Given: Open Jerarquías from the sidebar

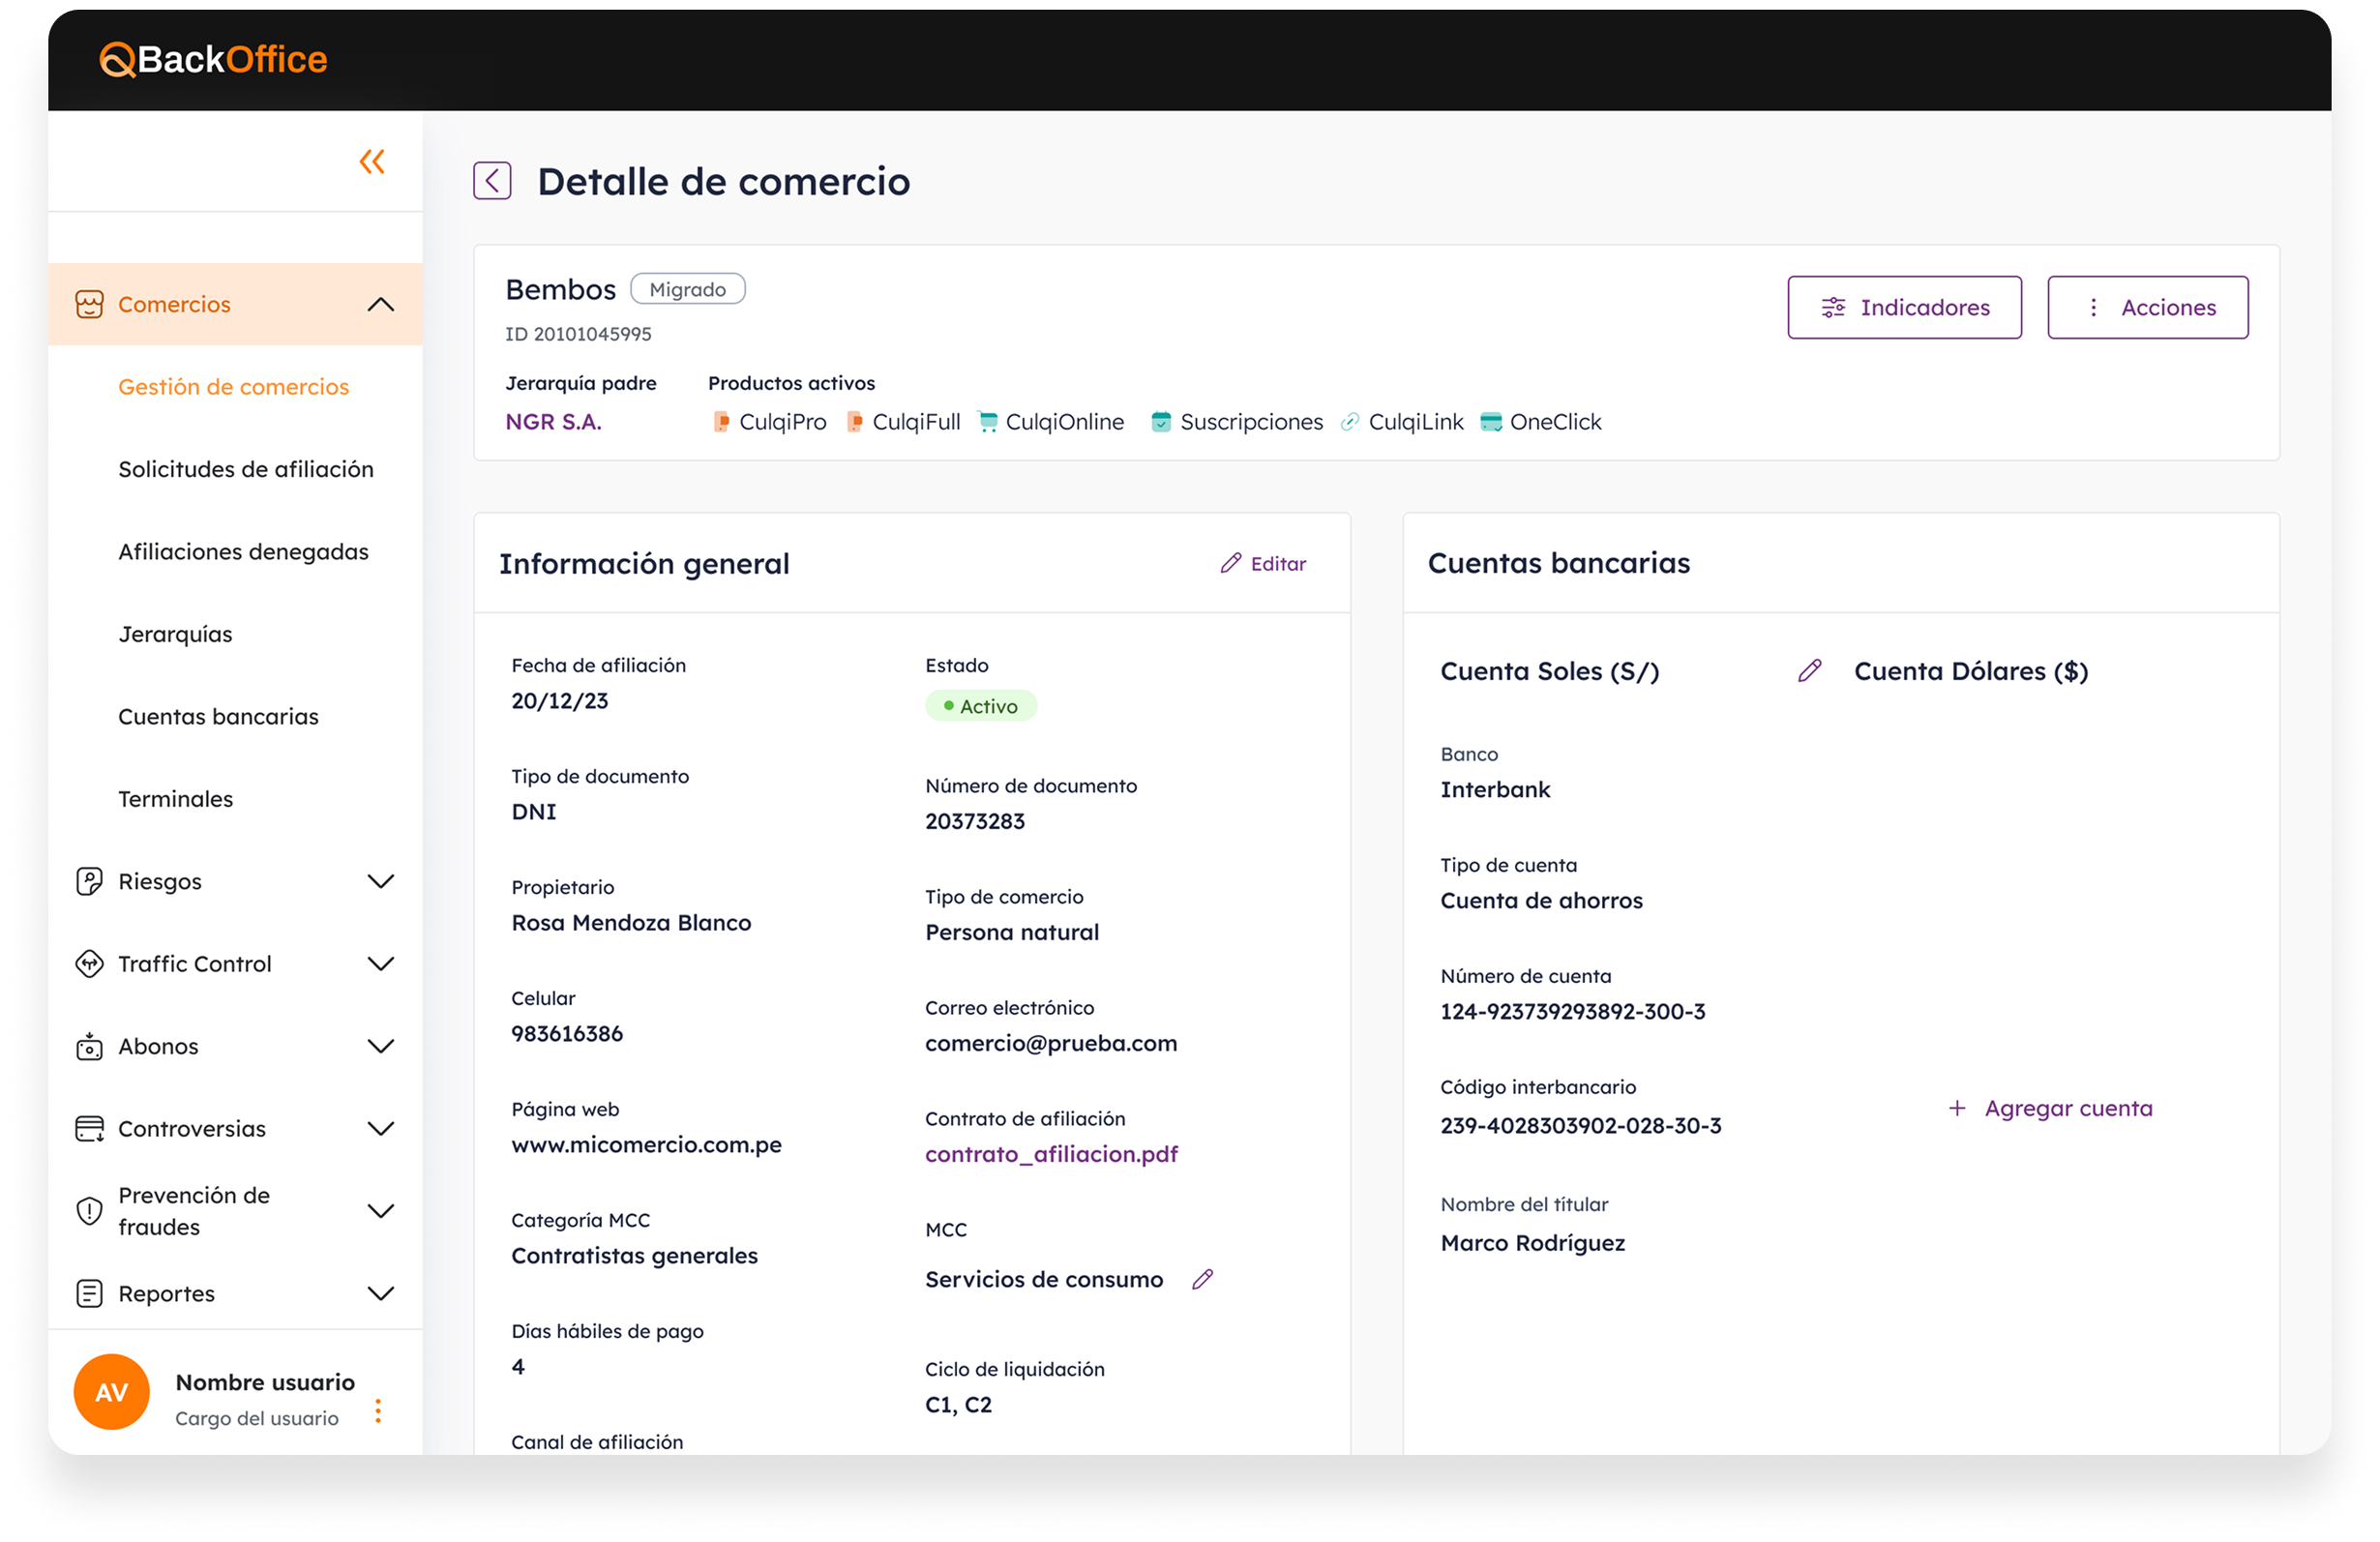Looking at the screenshot, I should (176, 634).
